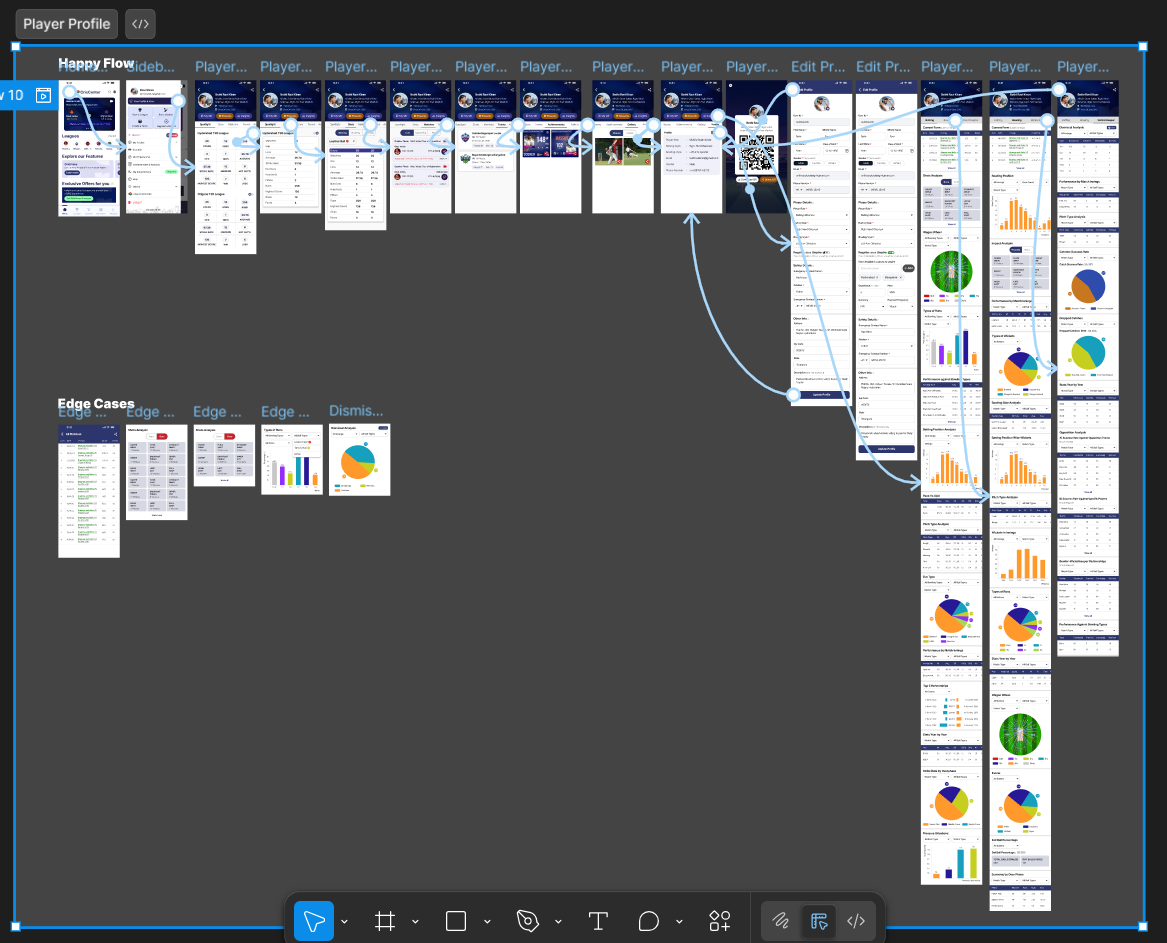Image resolution: width=1167 pixels, height=943 pixels.
Task: Switch to Draw mode in the toolbar
Action: click(780, 921)
